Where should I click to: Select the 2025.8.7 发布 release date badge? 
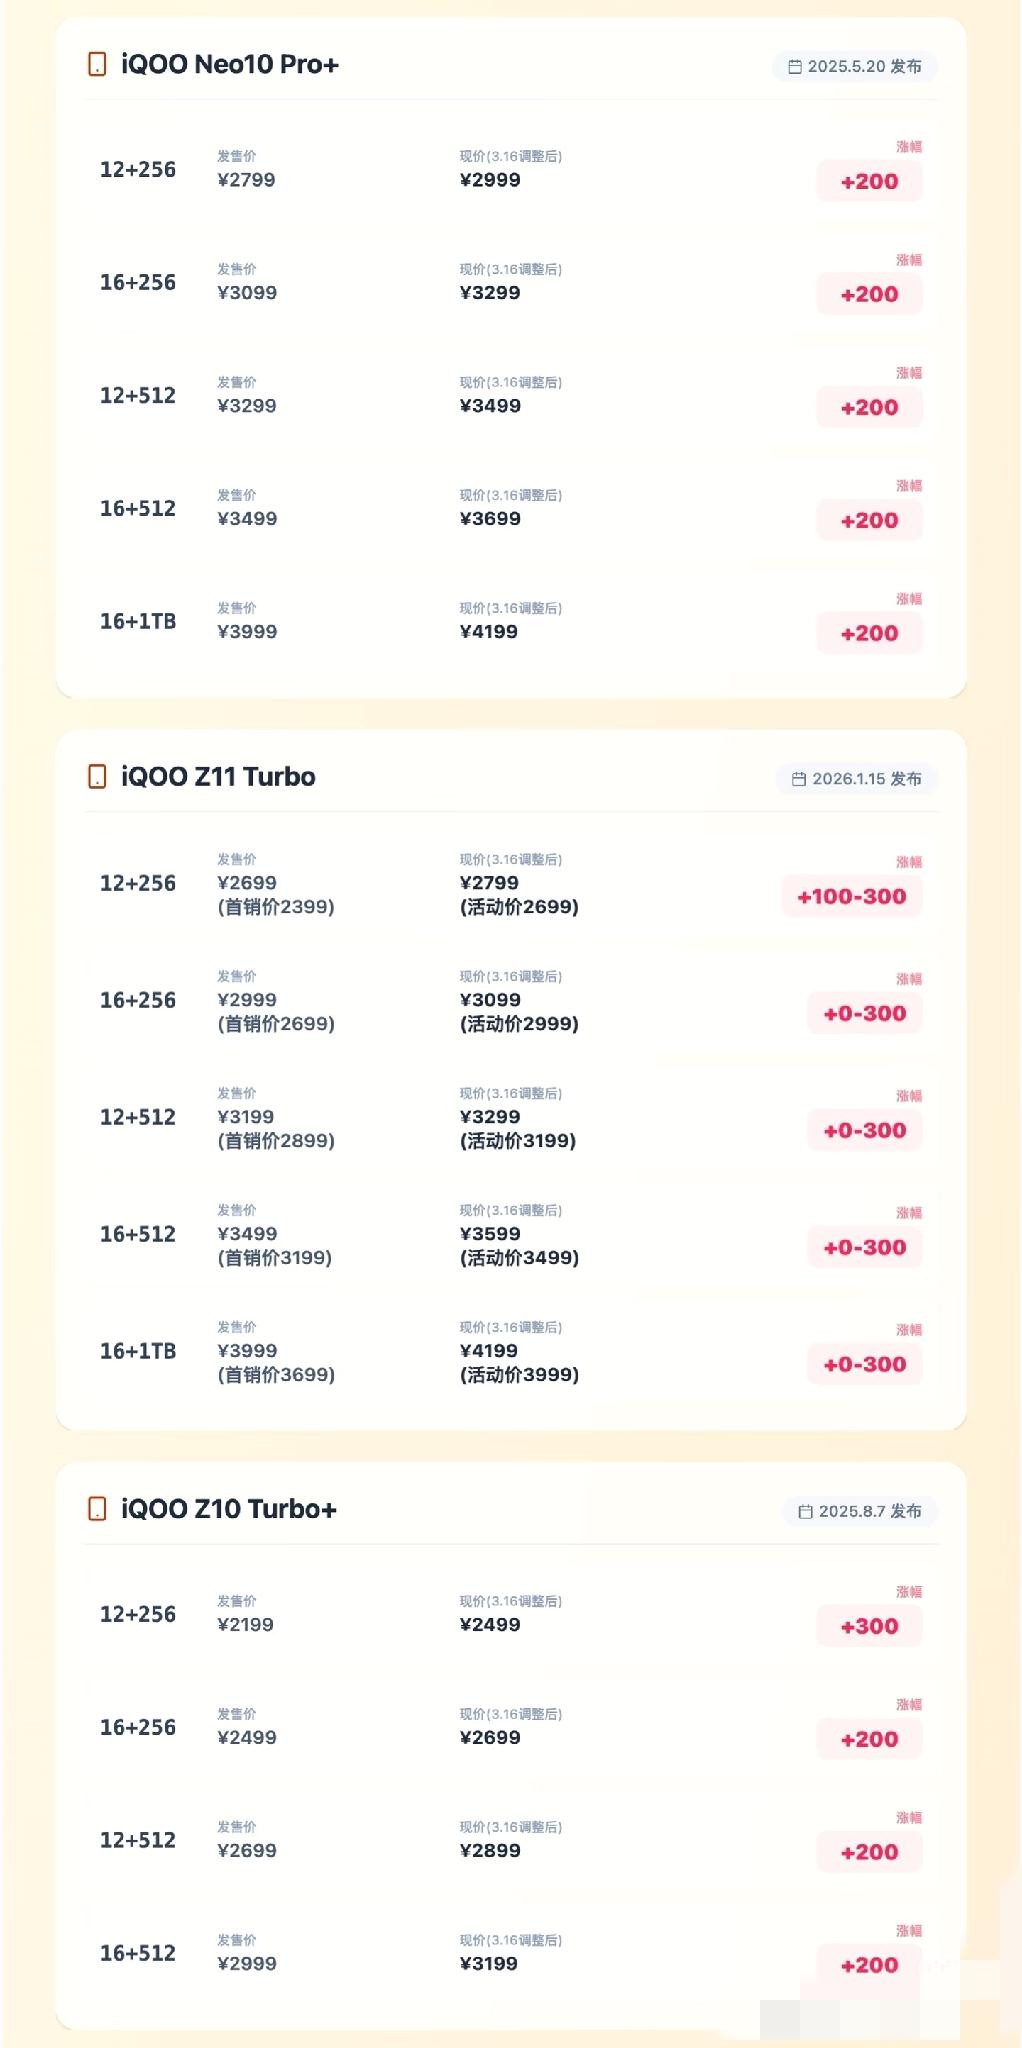click(x=860, y=1512)
